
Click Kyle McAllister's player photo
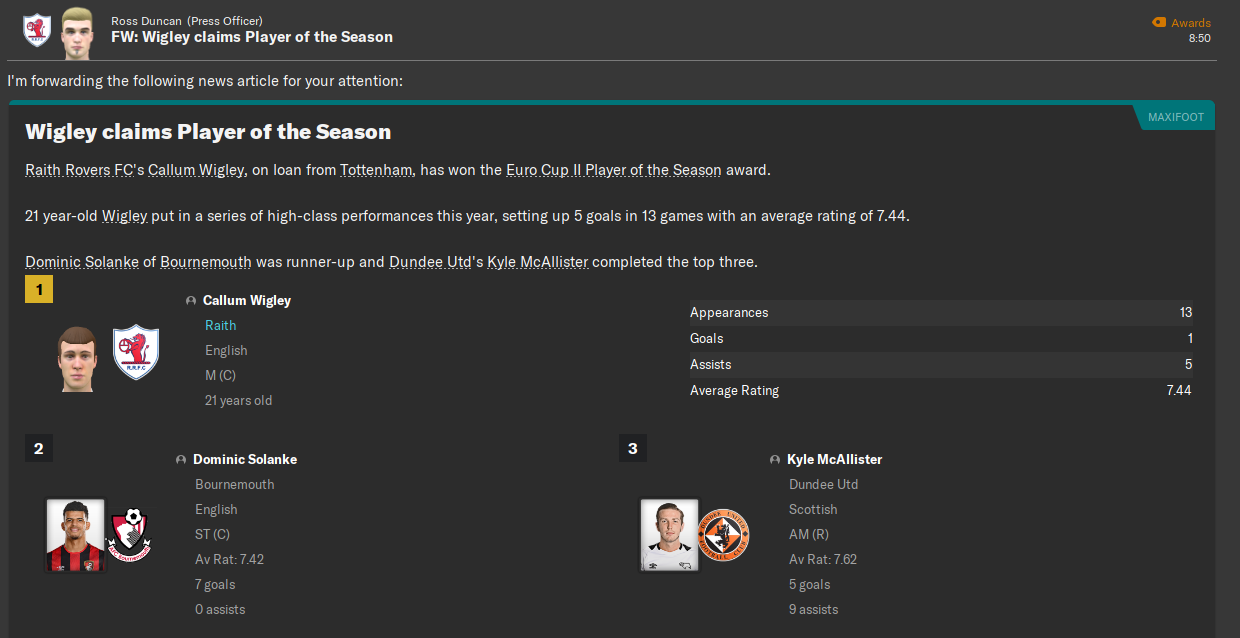669,535
